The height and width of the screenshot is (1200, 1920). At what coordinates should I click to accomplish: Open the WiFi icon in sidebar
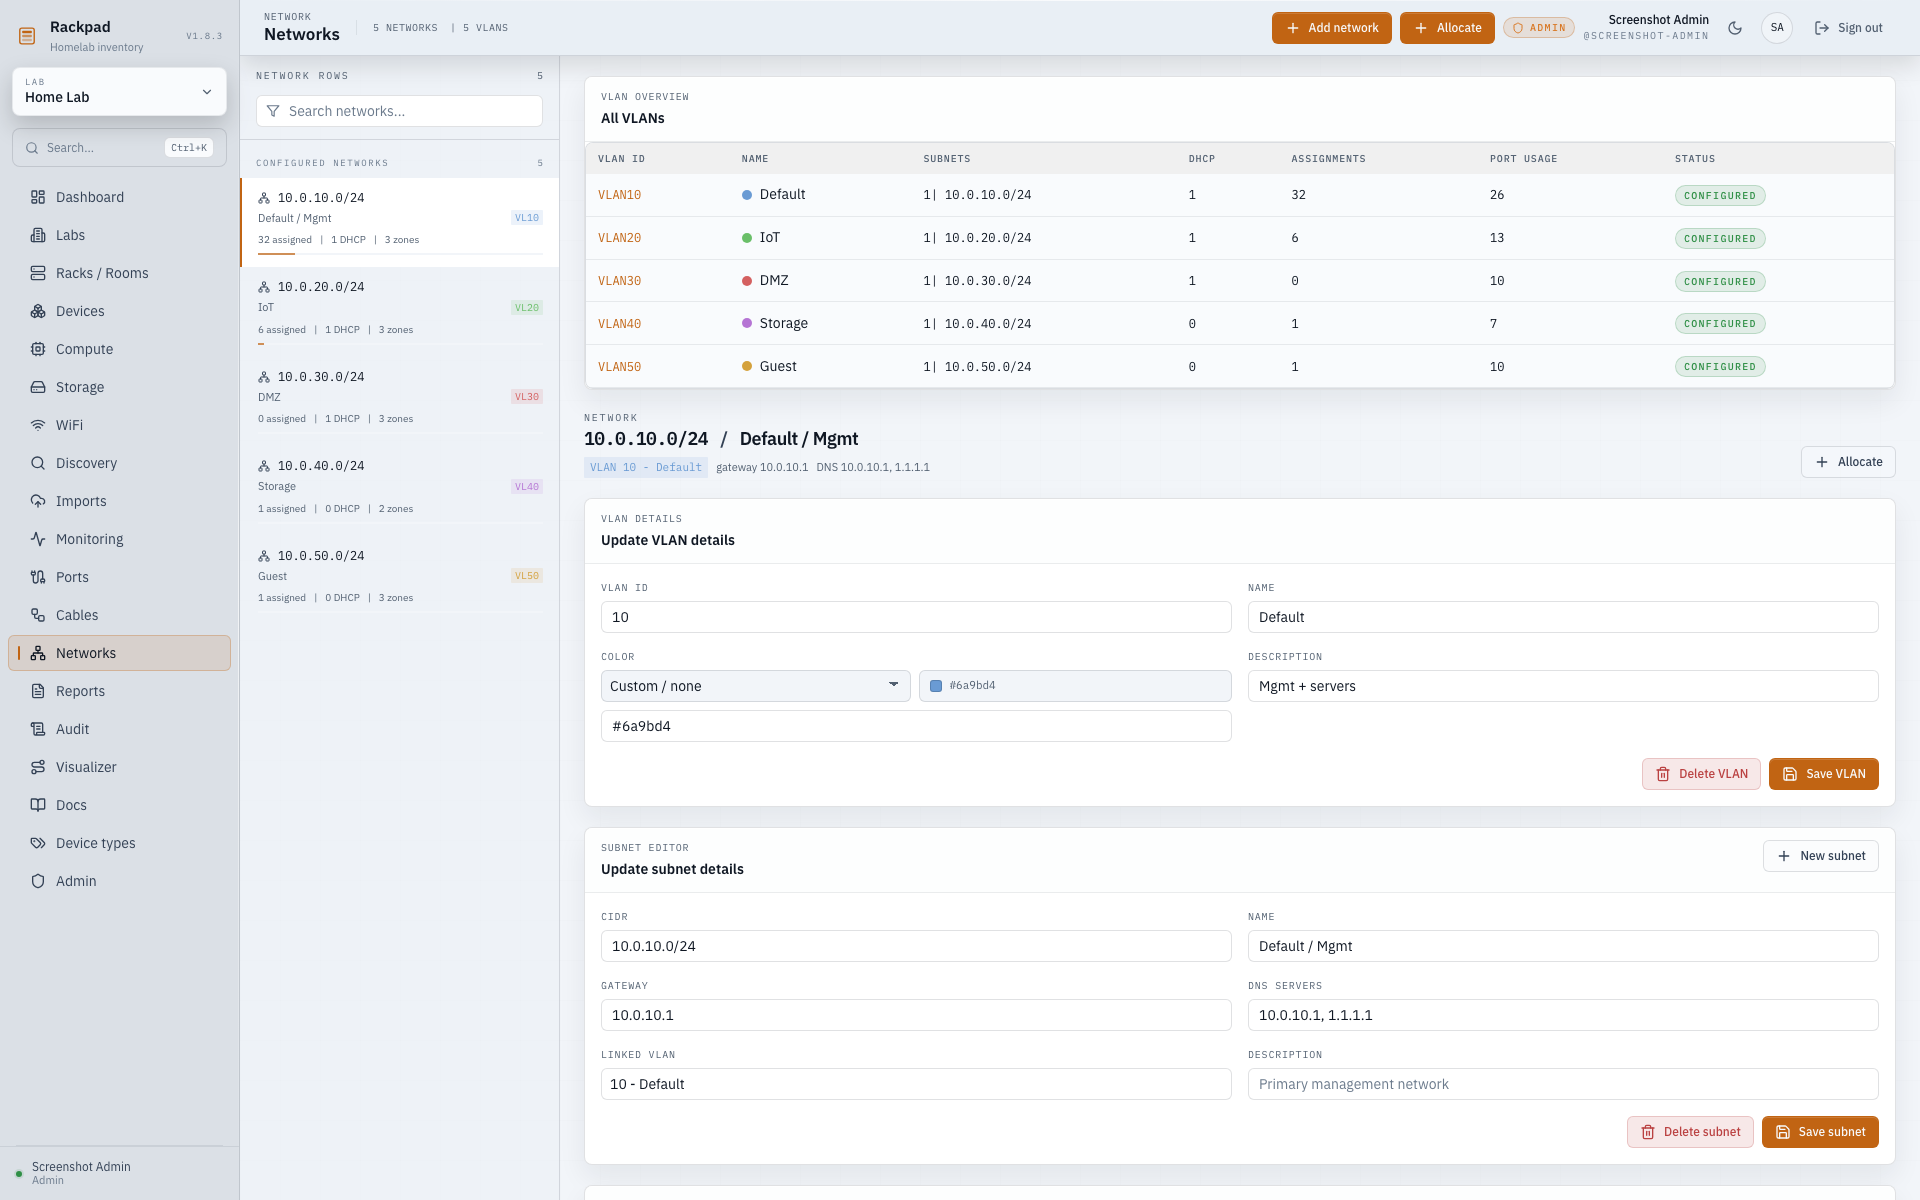click(x=38, y=425)
